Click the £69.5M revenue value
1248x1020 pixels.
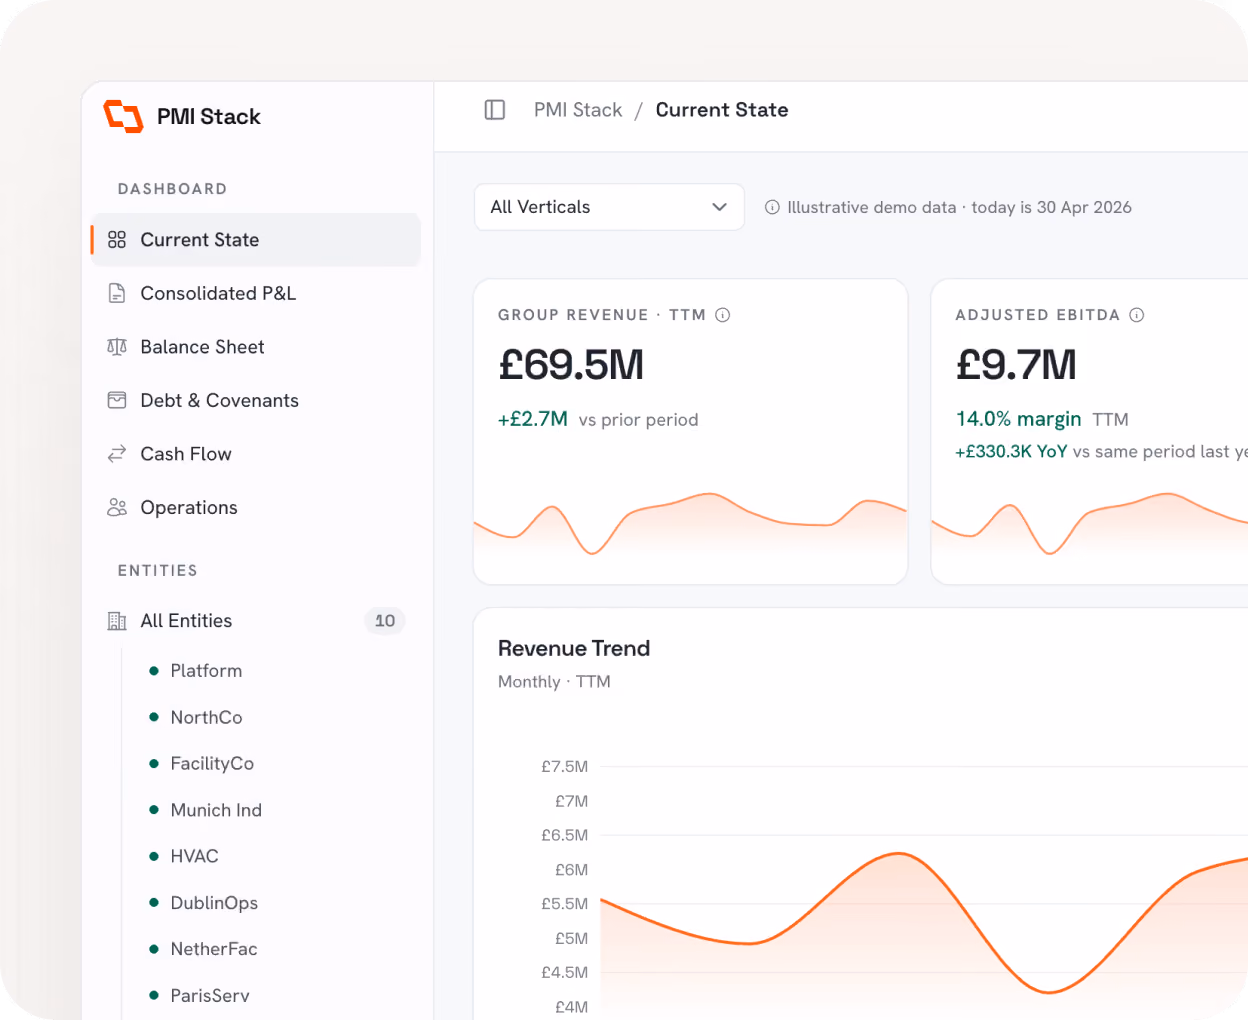coord(571,365)
